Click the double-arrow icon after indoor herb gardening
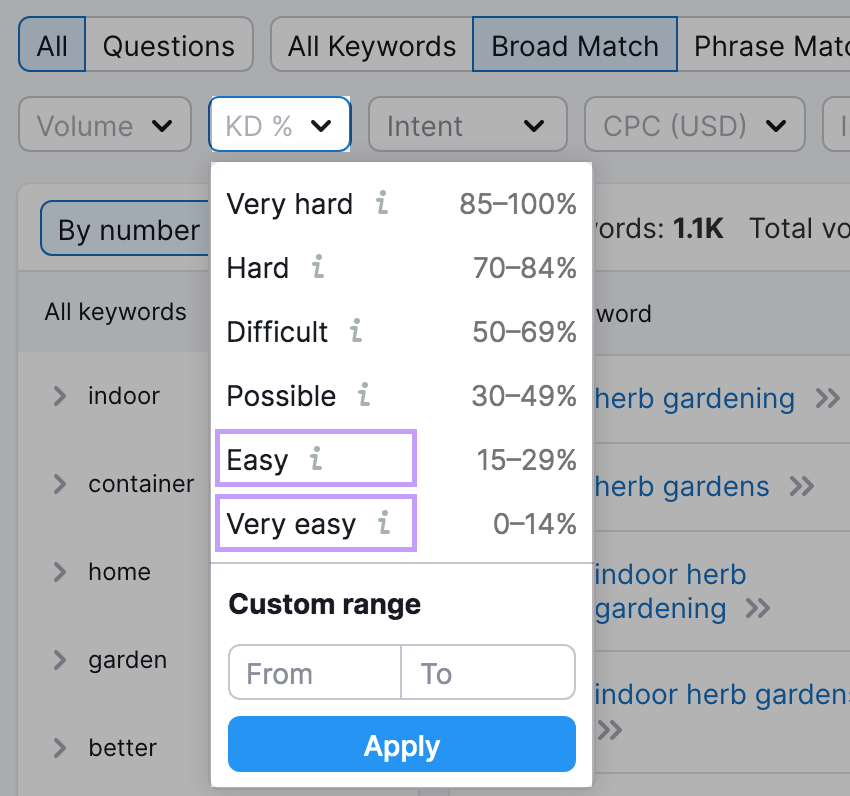 point(759,609)
